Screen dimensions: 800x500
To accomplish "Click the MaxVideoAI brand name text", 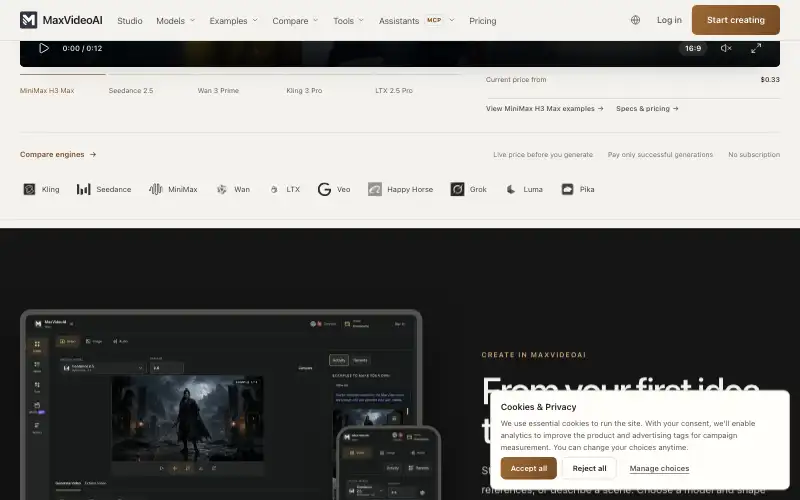I will click(x=72, y=20).
